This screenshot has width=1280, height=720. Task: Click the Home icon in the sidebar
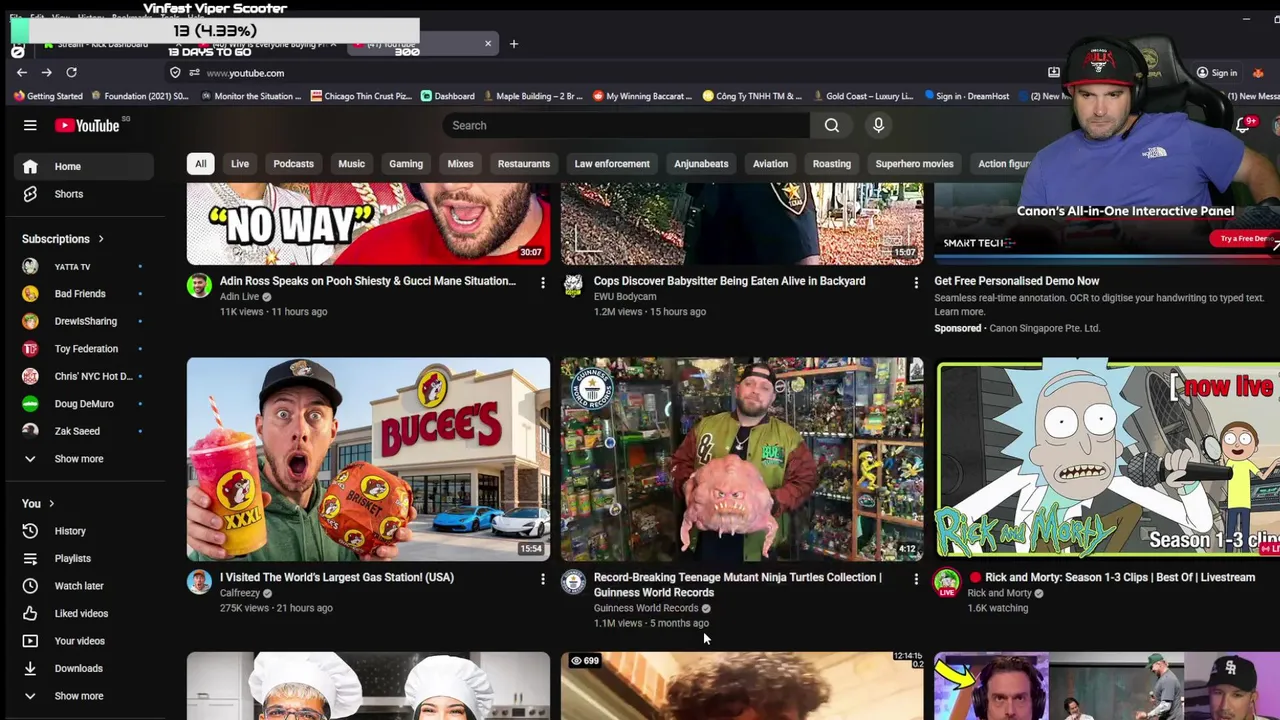30,166
